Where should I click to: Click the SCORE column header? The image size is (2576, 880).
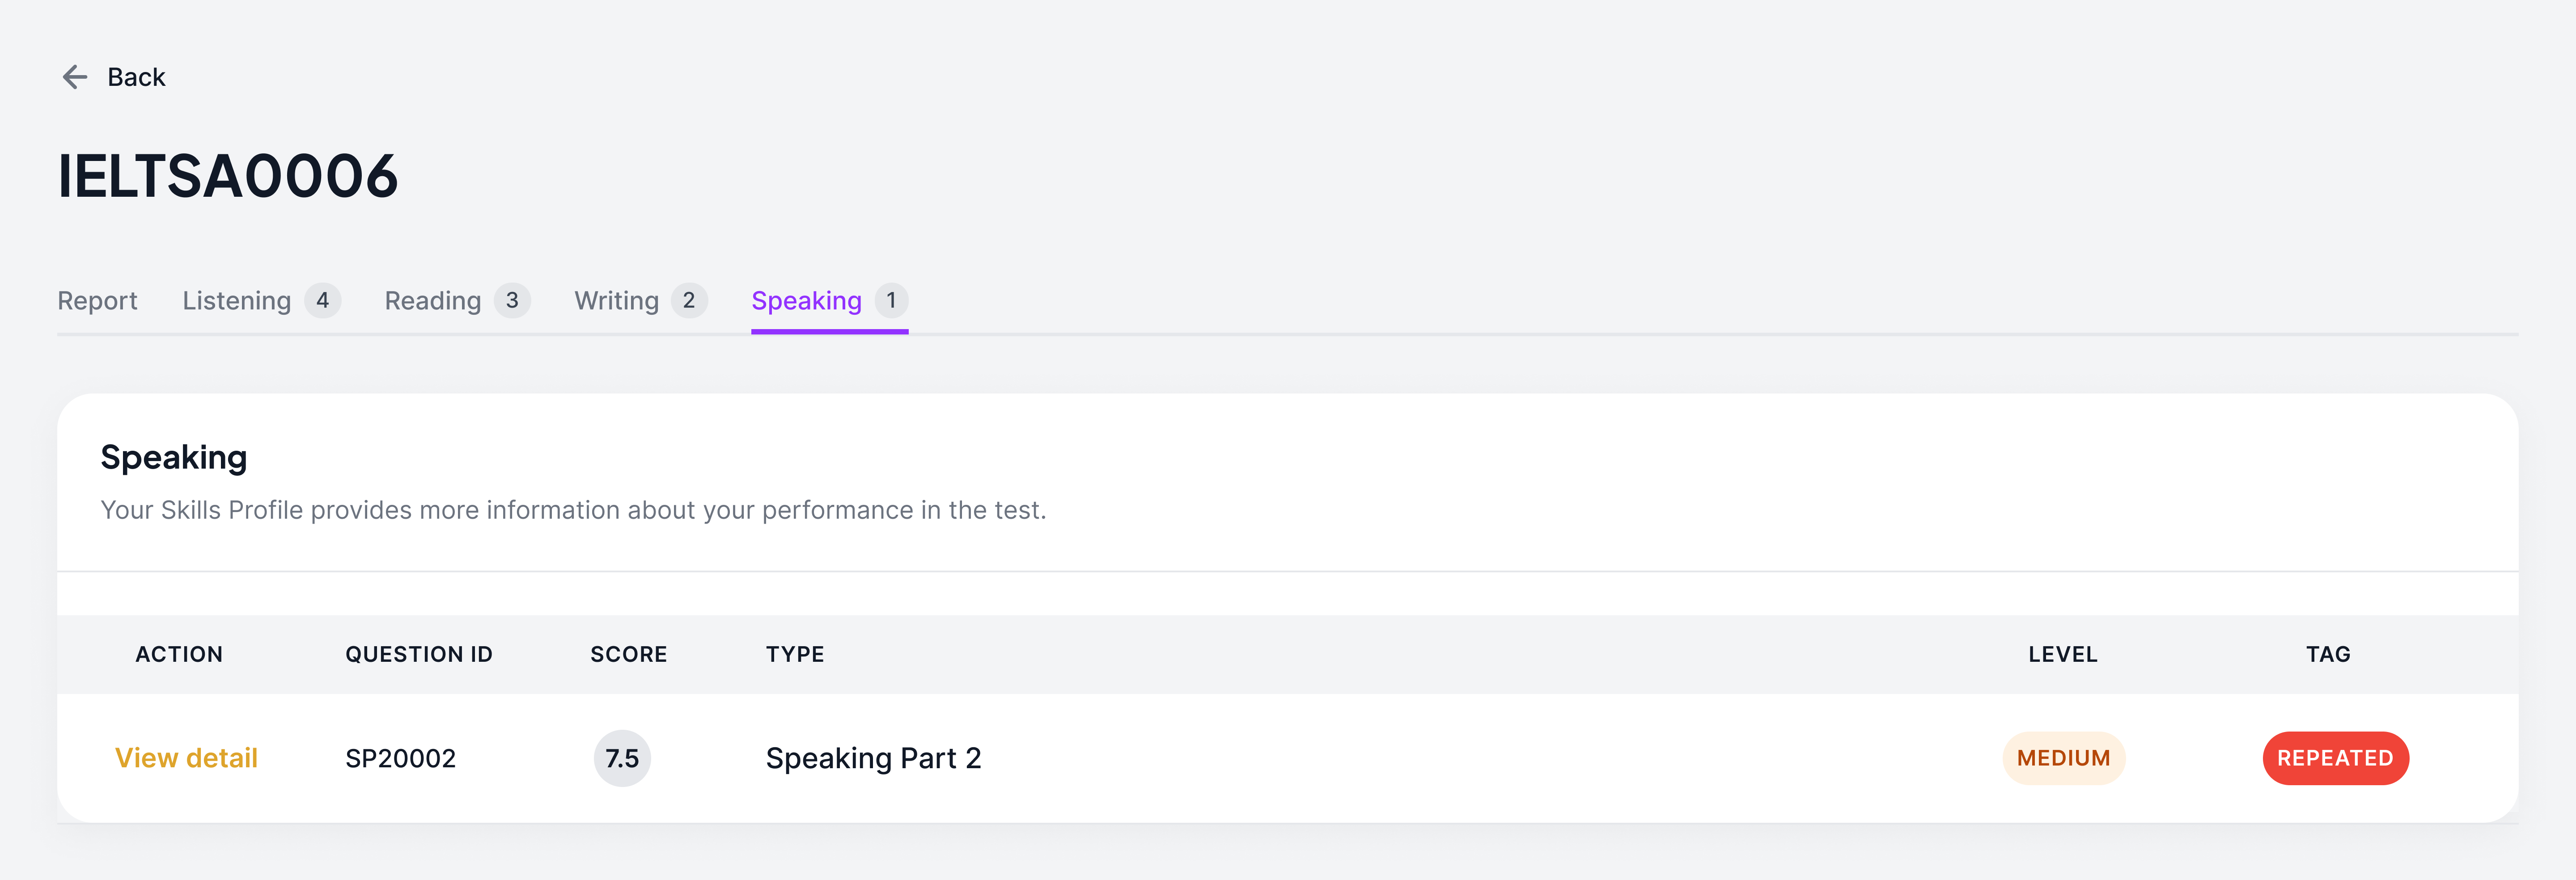(x=628, y=654)
